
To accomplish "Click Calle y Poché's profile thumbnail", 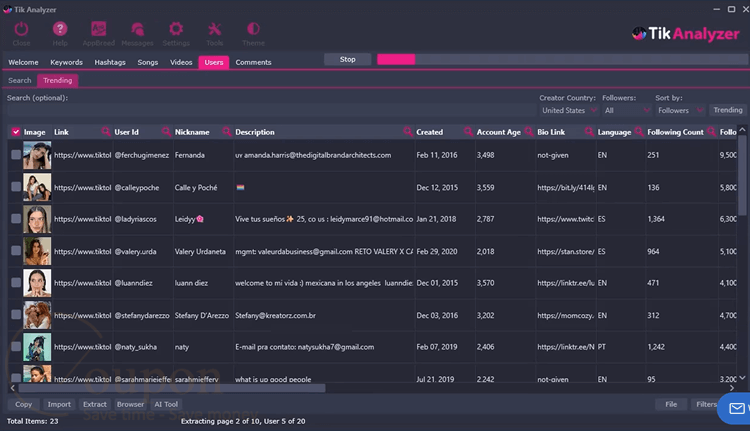I will 37,187.
